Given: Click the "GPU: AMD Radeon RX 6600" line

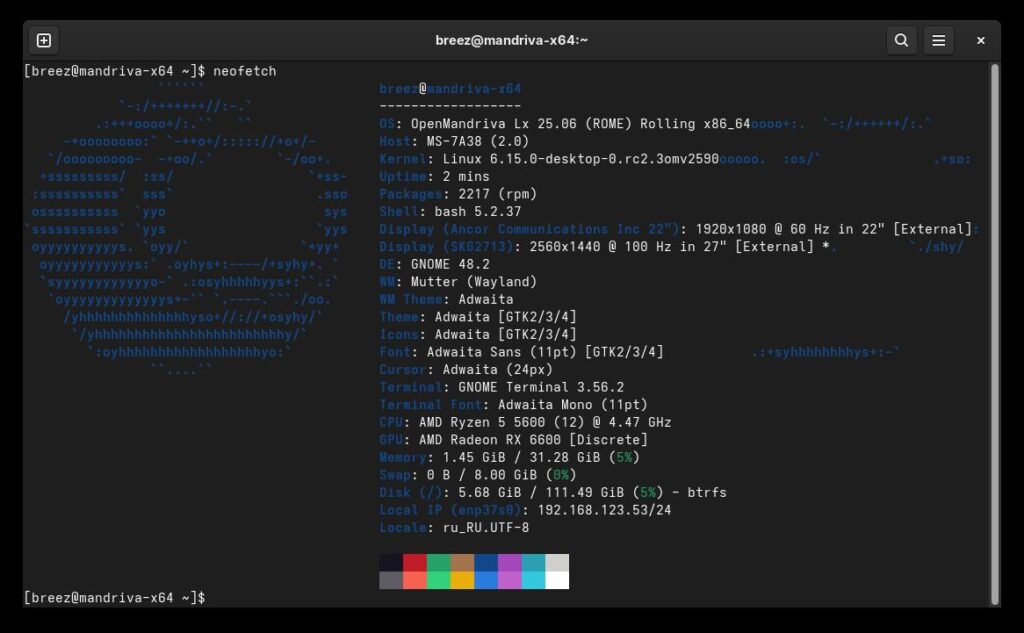Looking at the screenshot, I should point(513,440).
